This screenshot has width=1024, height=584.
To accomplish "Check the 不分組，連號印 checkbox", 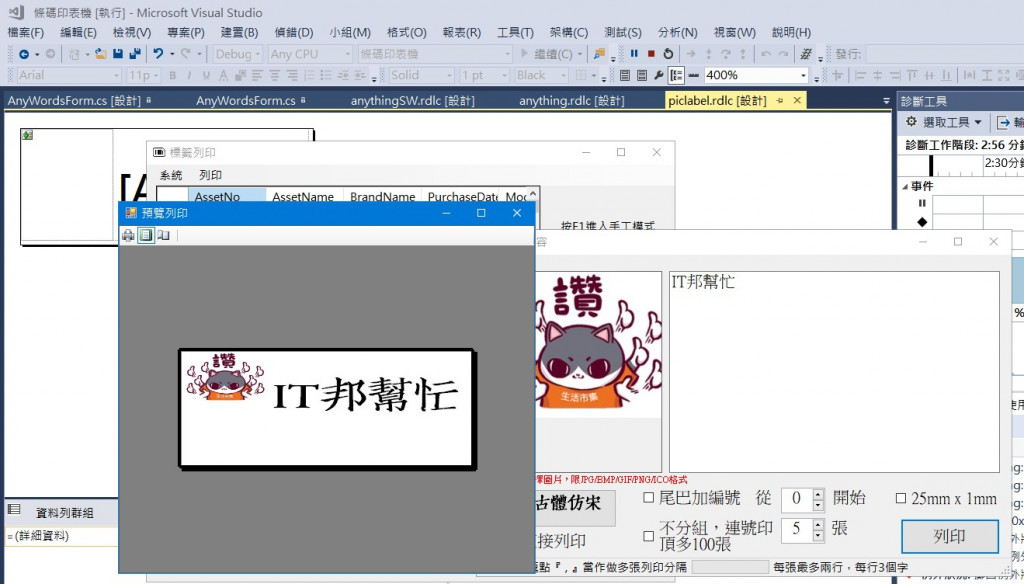I will (x=648, y=536).
